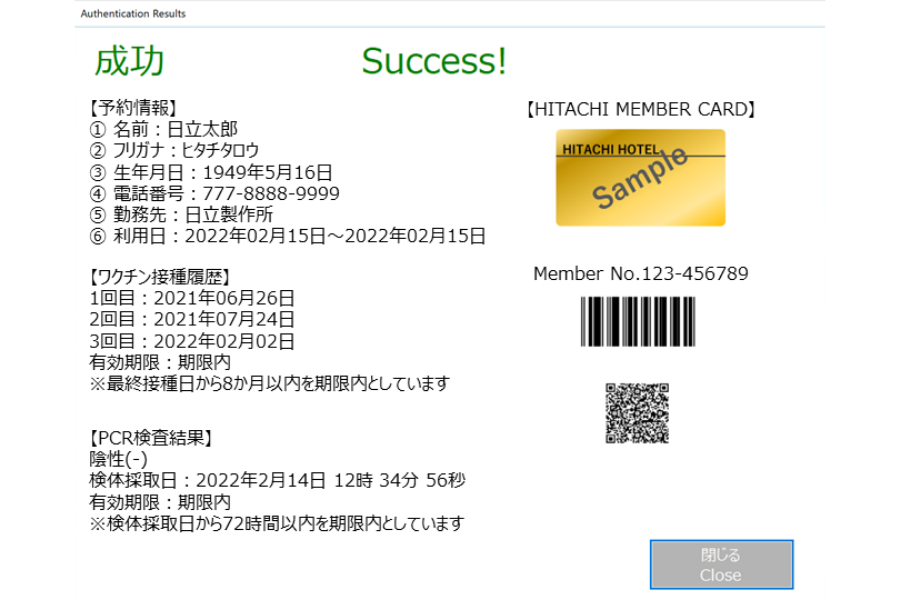Click the PCR 有効期限：期限内 line below 検体採取日
This screenshot has height=600, width=900.
click(160, 502)
